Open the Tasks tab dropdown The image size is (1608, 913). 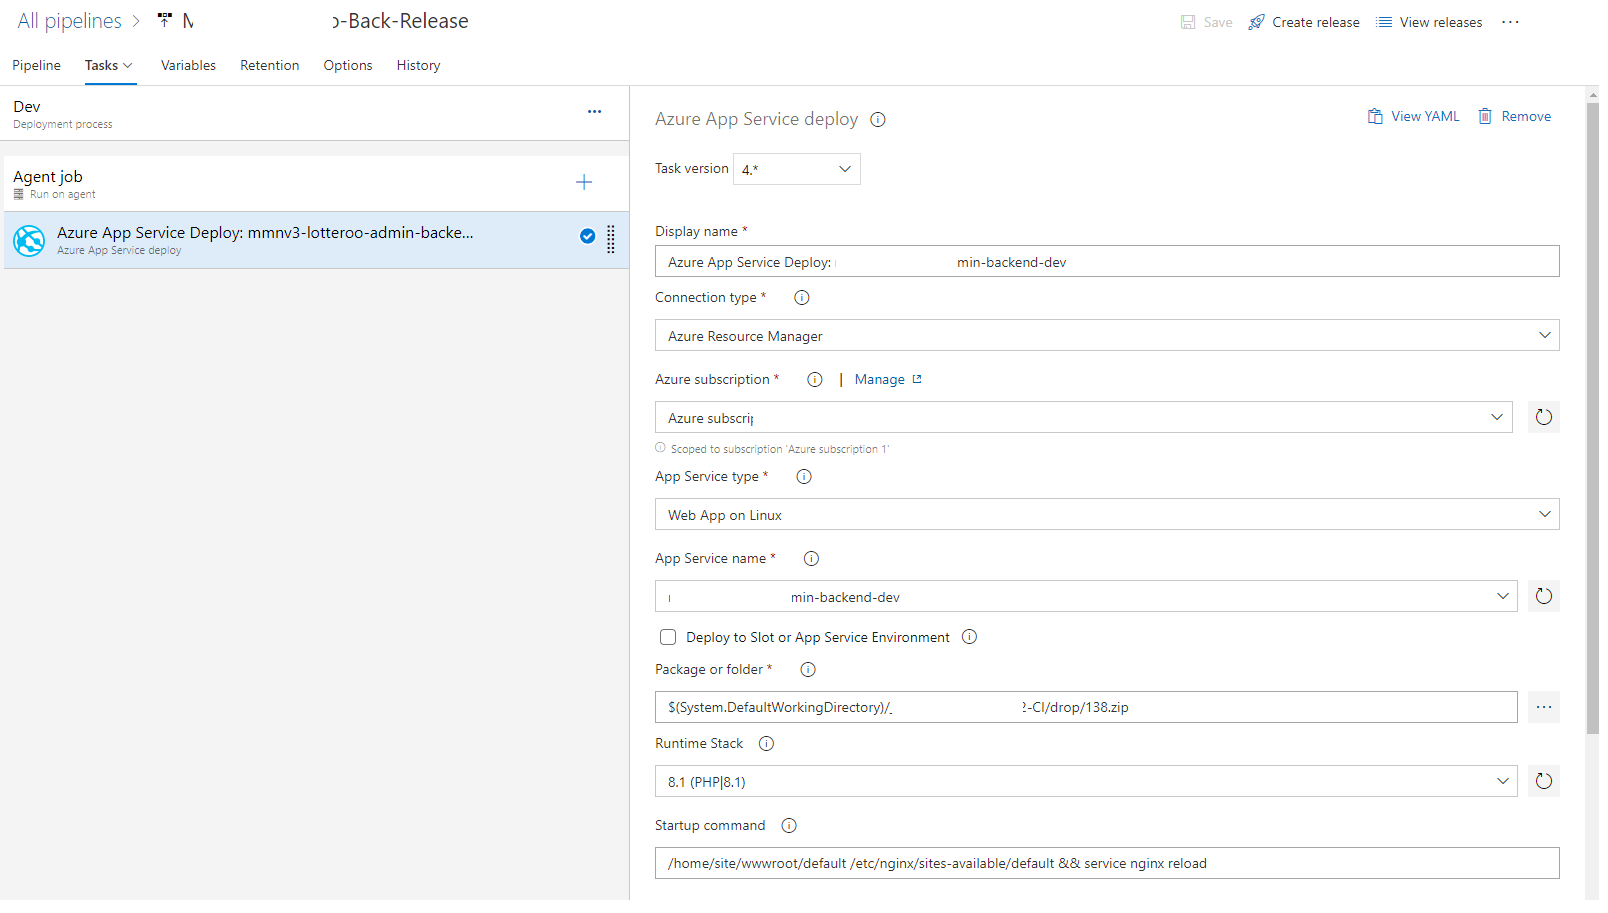109,65
